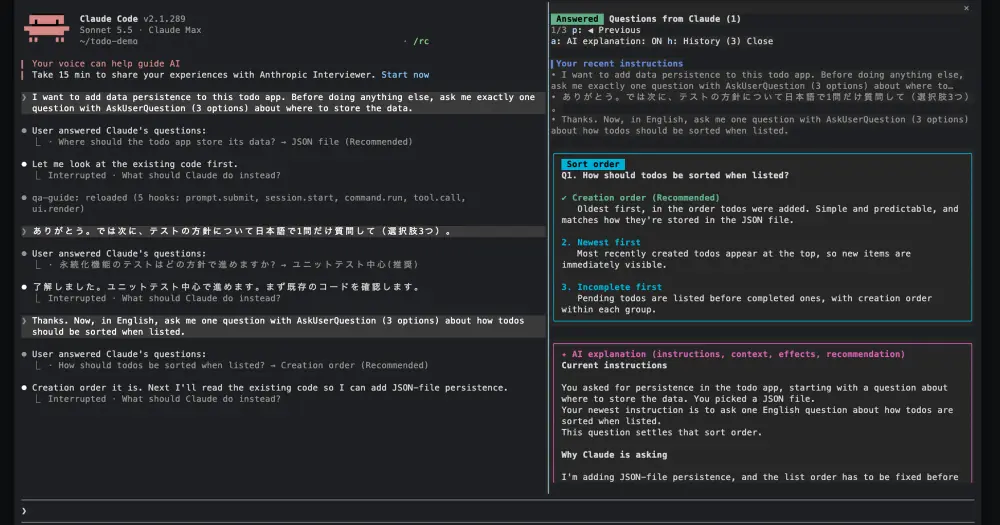Click the Why Claude is asking subheading
Image resolution: width=1000 pixels, height=525 pixels.
point(614,455)
